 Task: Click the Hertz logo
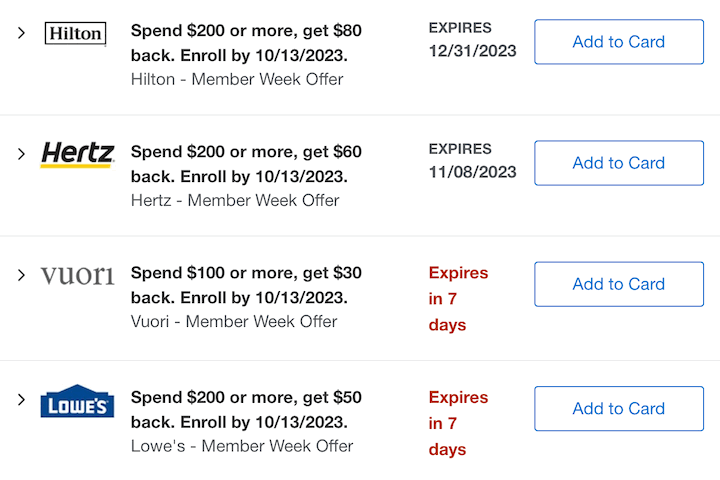coord(77,154)
